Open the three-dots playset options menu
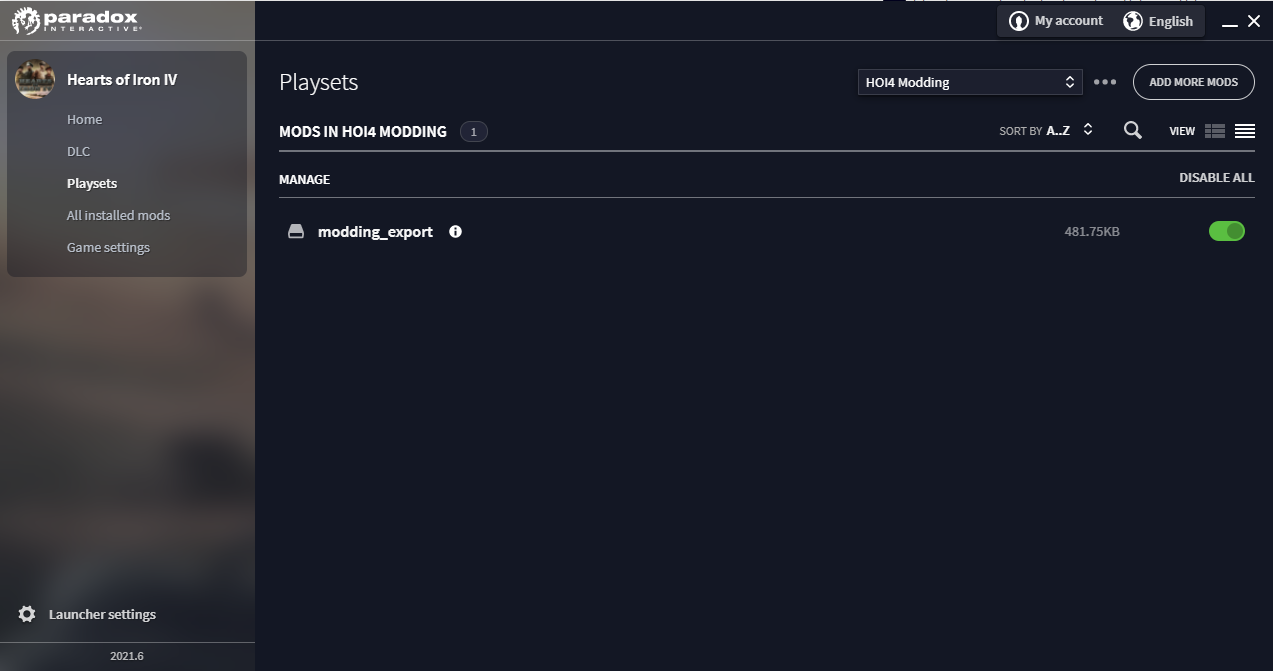The width and height of the screenshot is (1273, 671). pyautogui.click(x=1105, y=82)
